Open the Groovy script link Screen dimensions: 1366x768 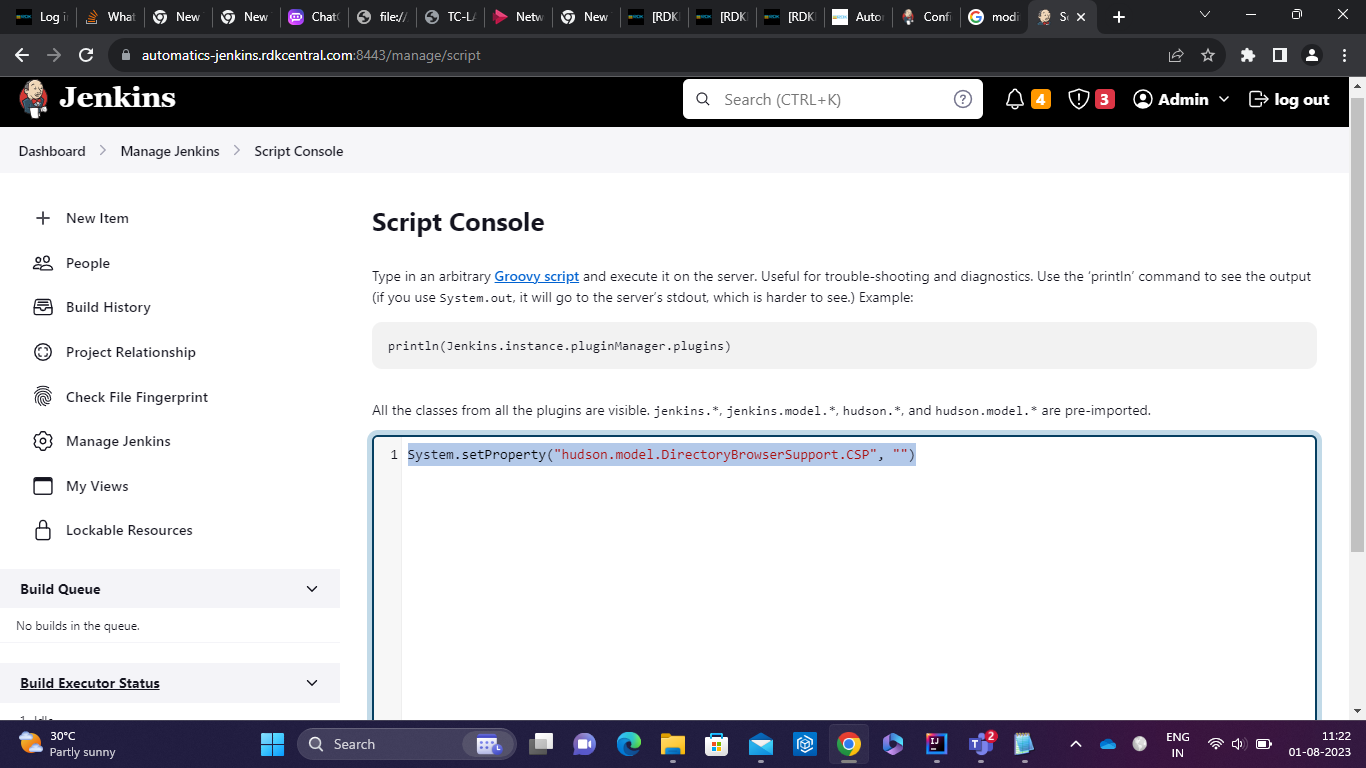(x=536, y=276)
